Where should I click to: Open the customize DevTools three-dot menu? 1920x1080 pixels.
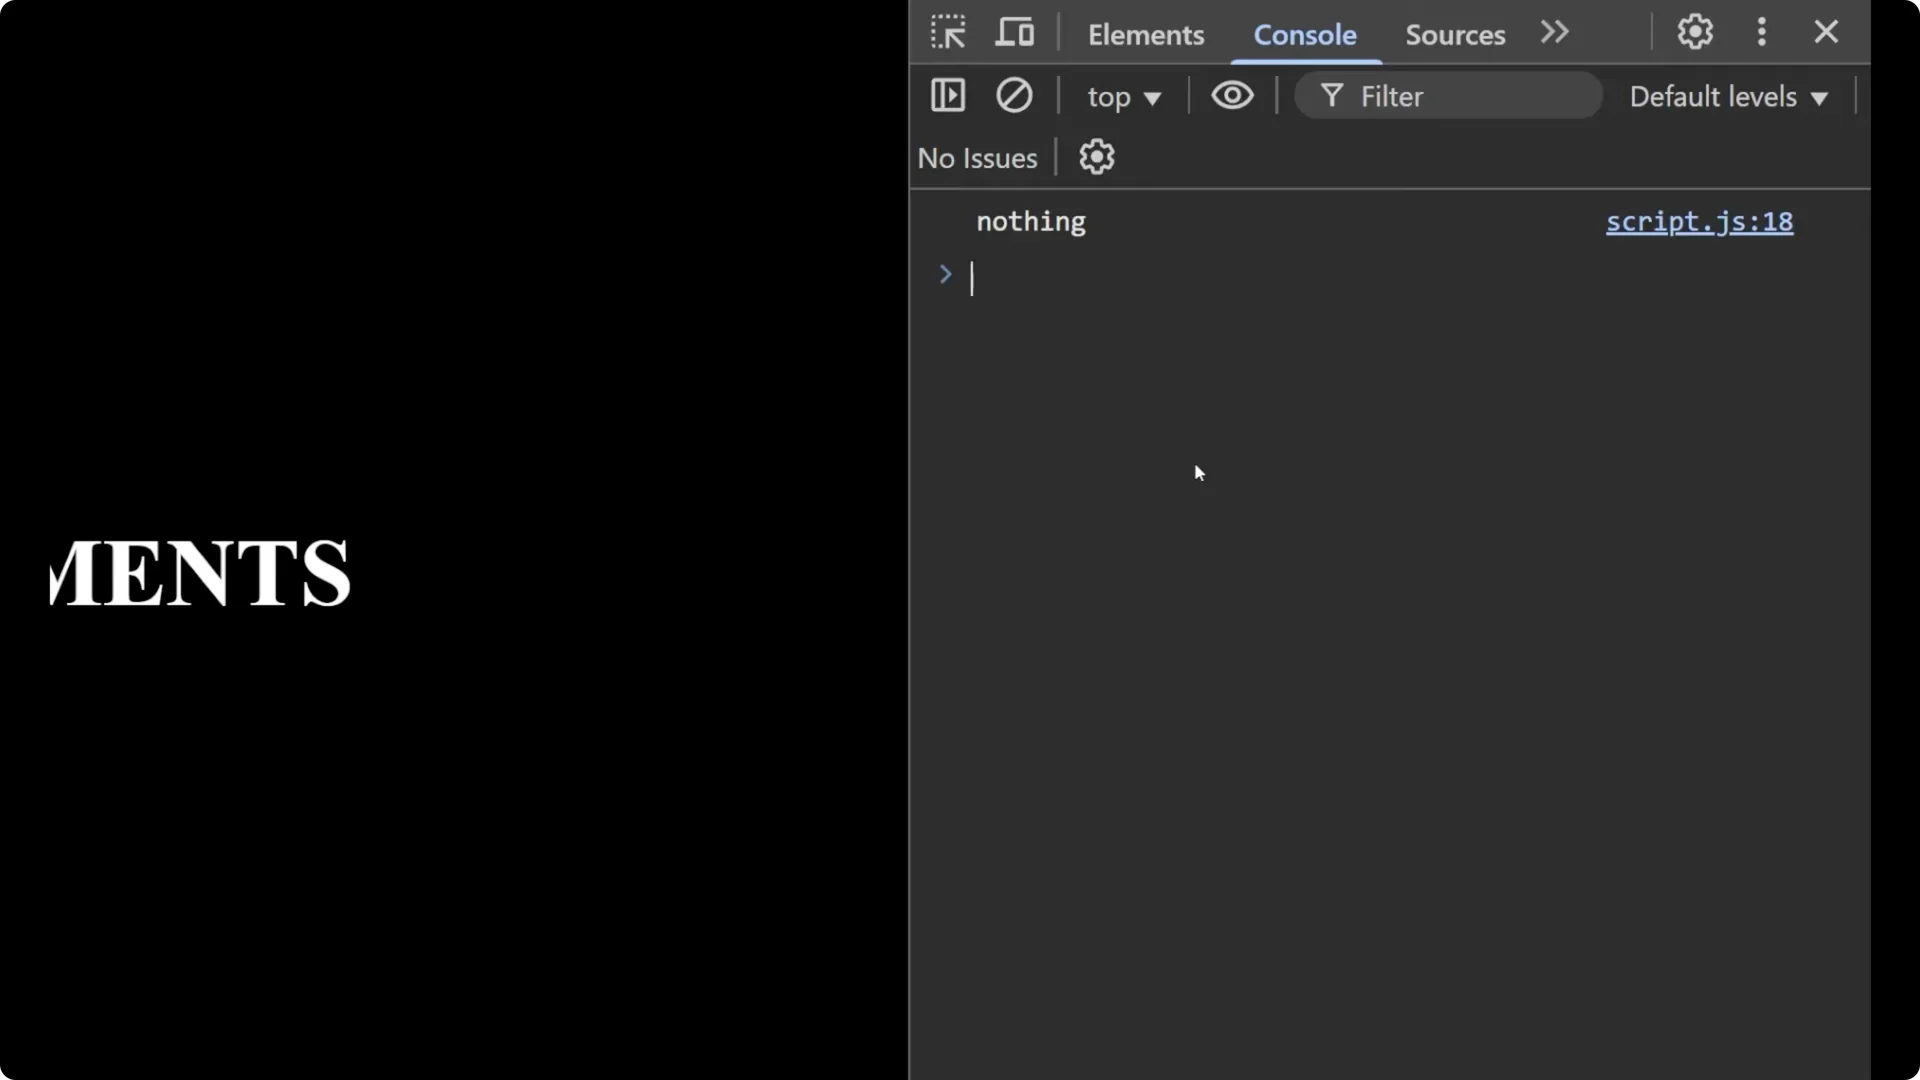pos(1761,32)
